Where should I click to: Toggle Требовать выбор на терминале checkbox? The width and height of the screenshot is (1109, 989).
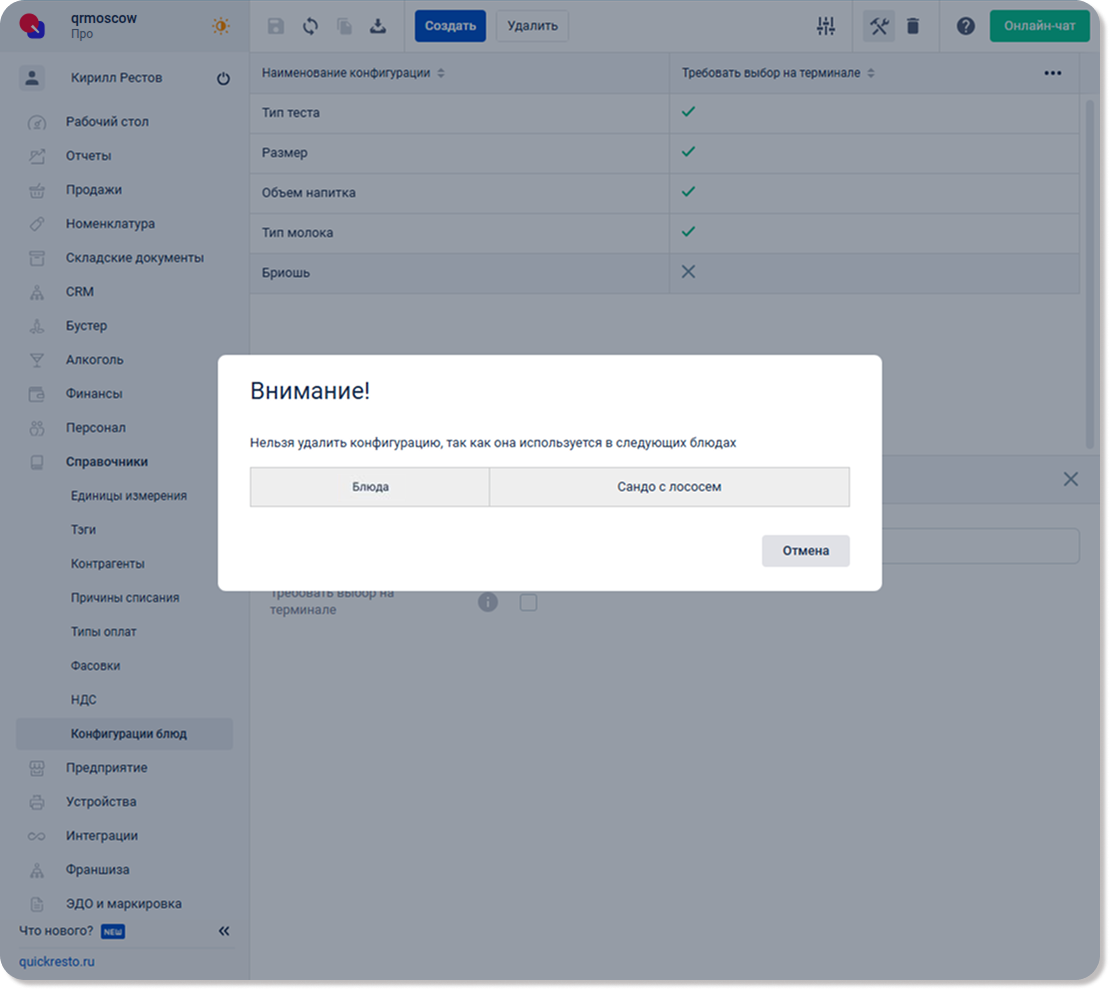pos(528,603)
